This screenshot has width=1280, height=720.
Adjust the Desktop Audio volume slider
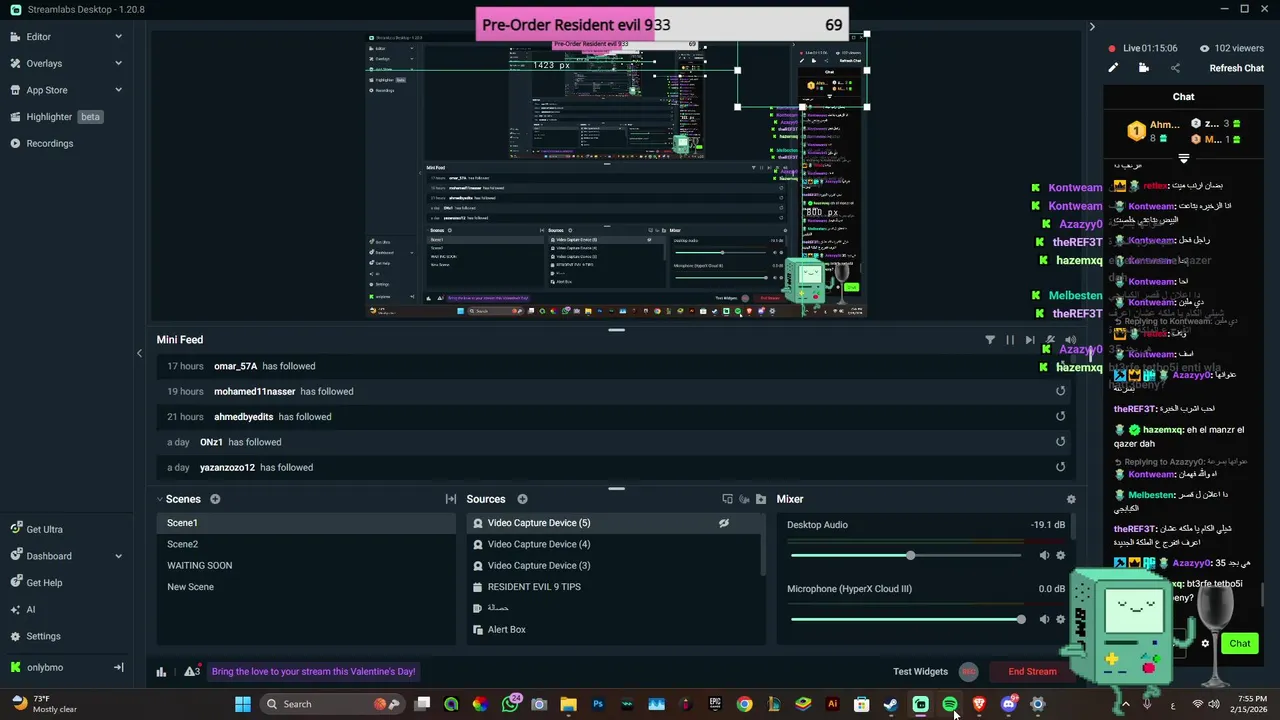pyautogui.click(x=908, y=555)
